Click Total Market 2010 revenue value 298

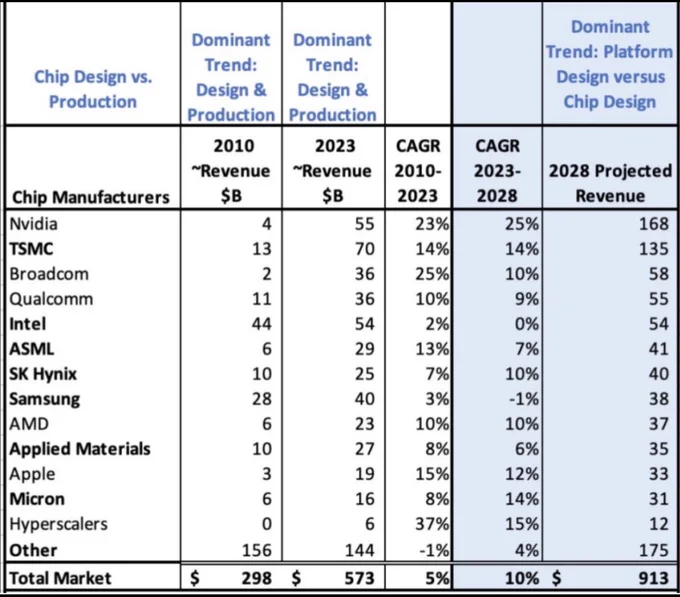click(257, 578)
